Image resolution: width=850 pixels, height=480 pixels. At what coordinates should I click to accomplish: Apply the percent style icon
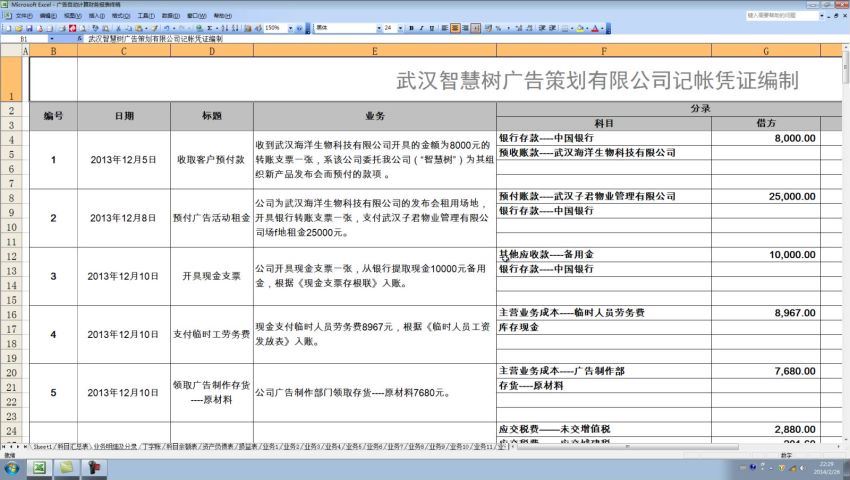click(x=498, y=28)
